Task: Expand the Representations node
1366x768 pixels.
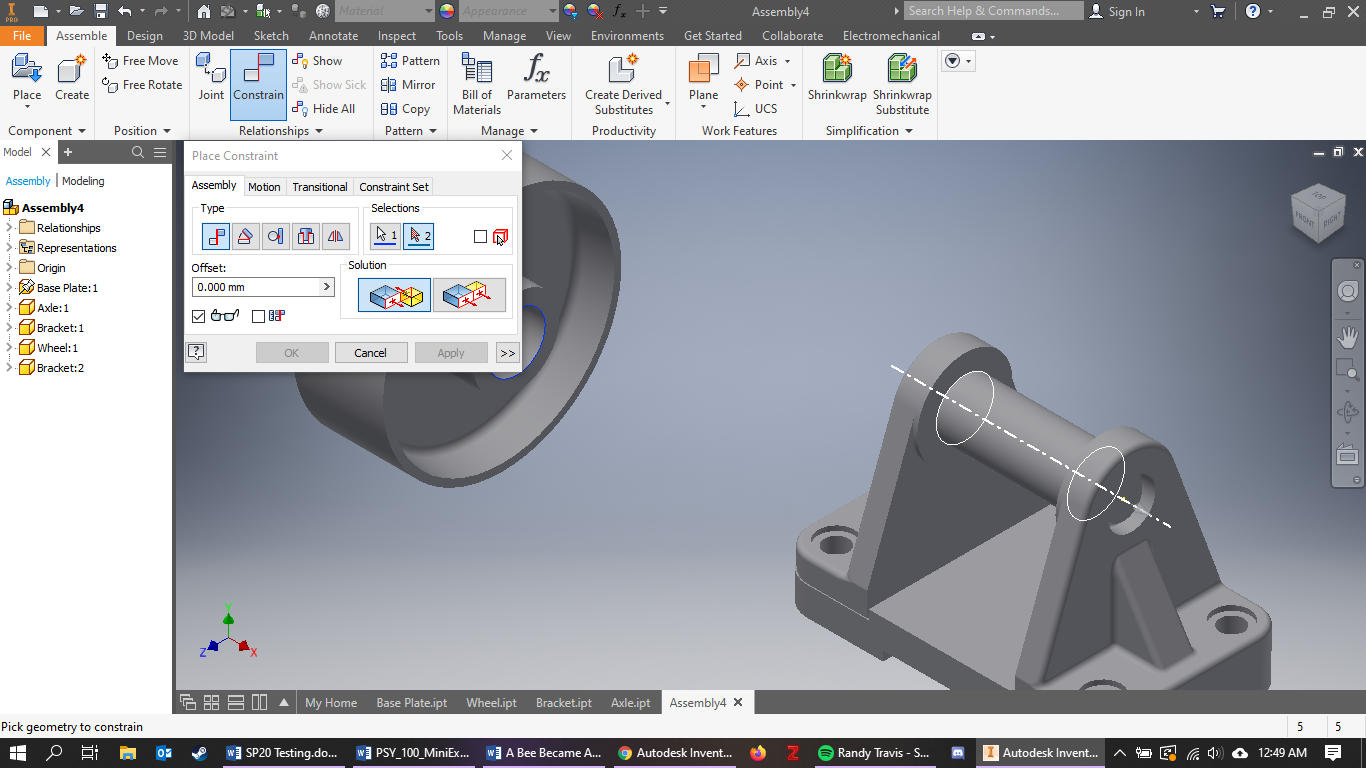Action: pos(9,248)
